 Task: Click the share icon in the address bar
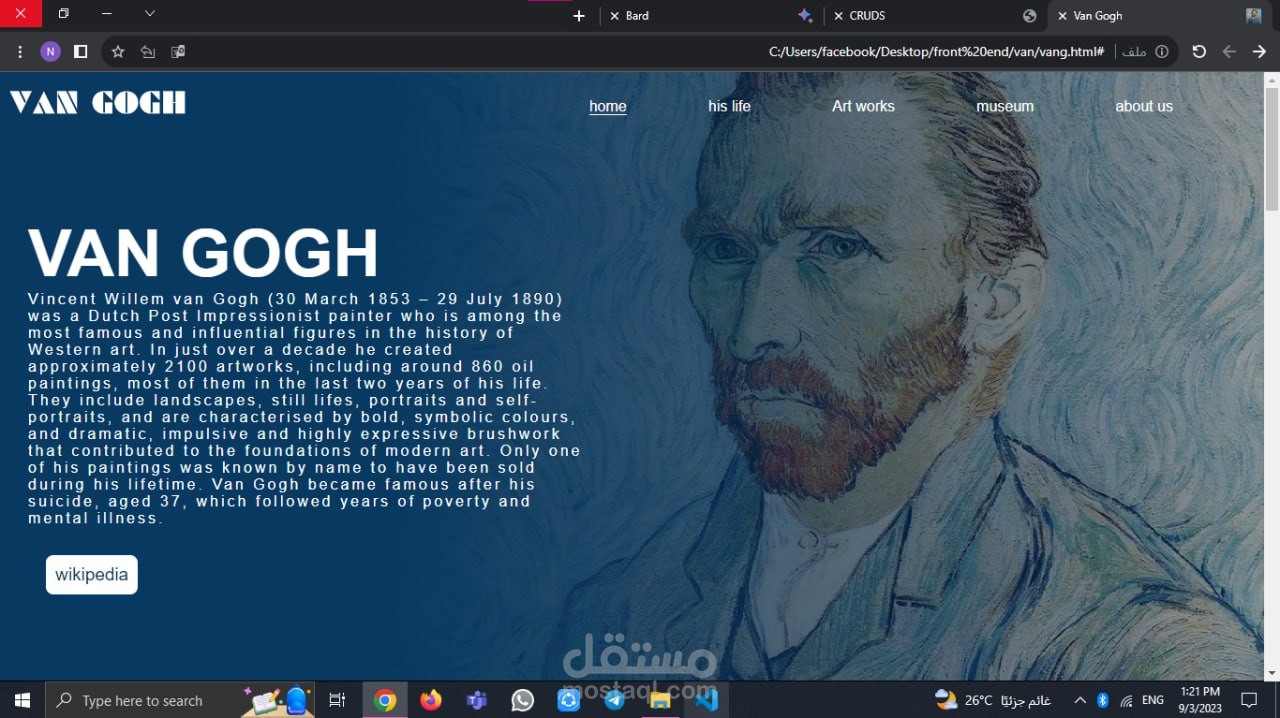(148, 52)
